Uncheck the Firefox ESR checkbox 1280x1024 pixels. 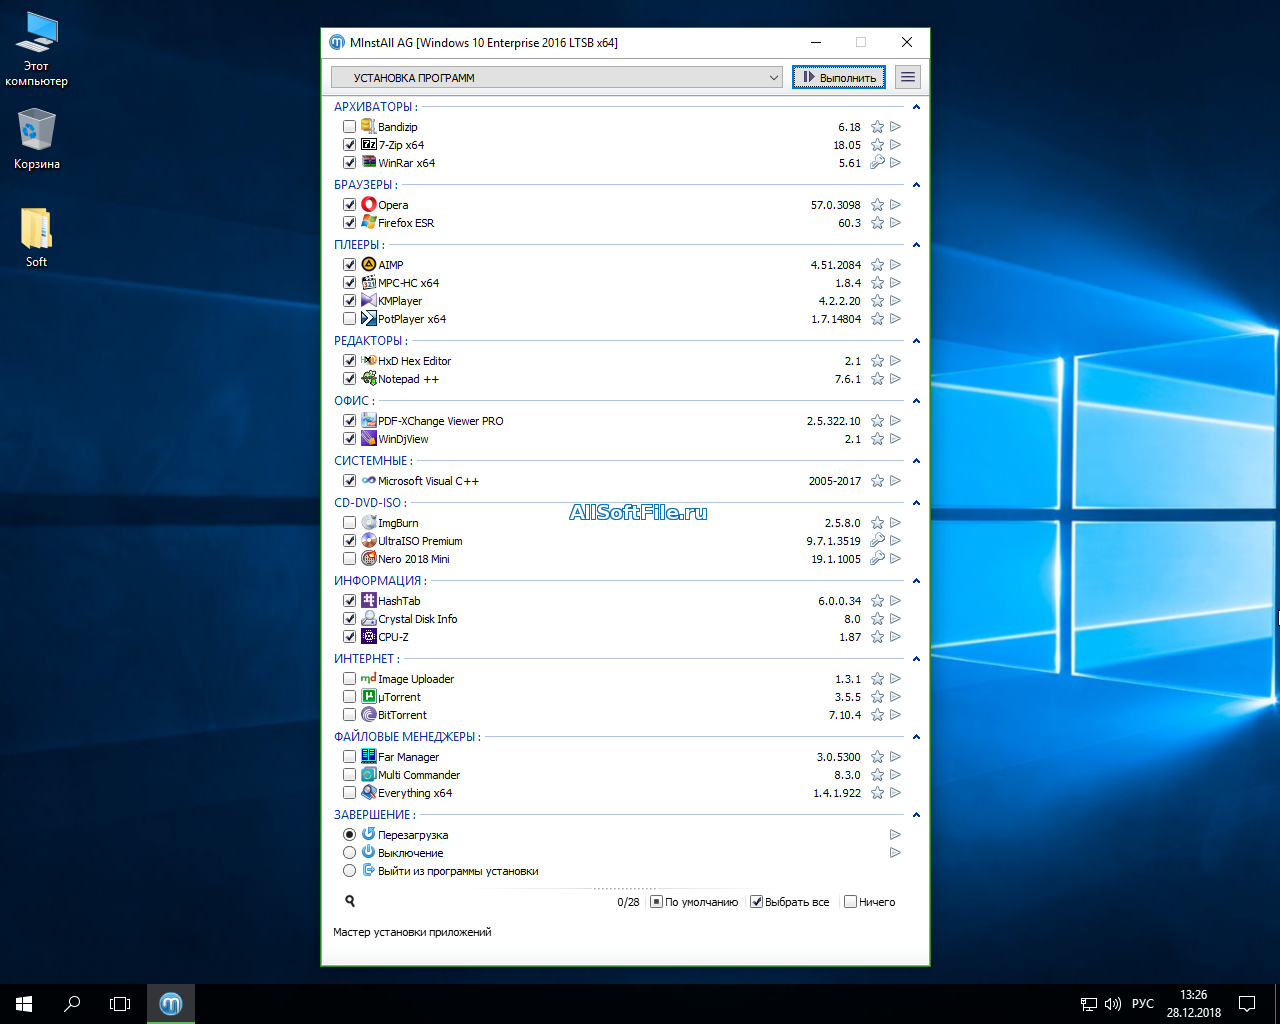tap(349, 223)
